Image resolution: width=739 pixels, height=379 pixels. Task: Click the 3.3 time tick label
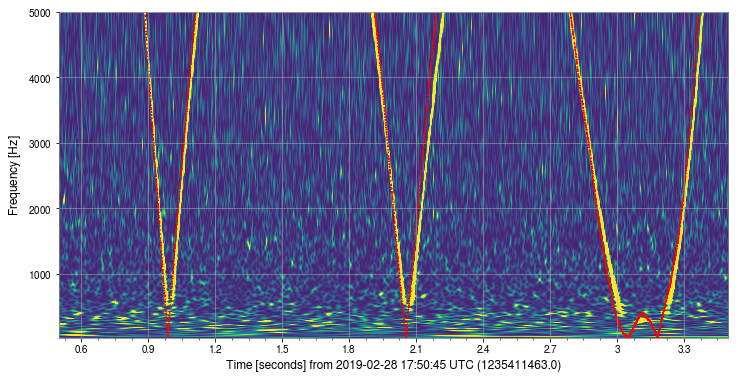pyautogui.click(x=684, y=349)
